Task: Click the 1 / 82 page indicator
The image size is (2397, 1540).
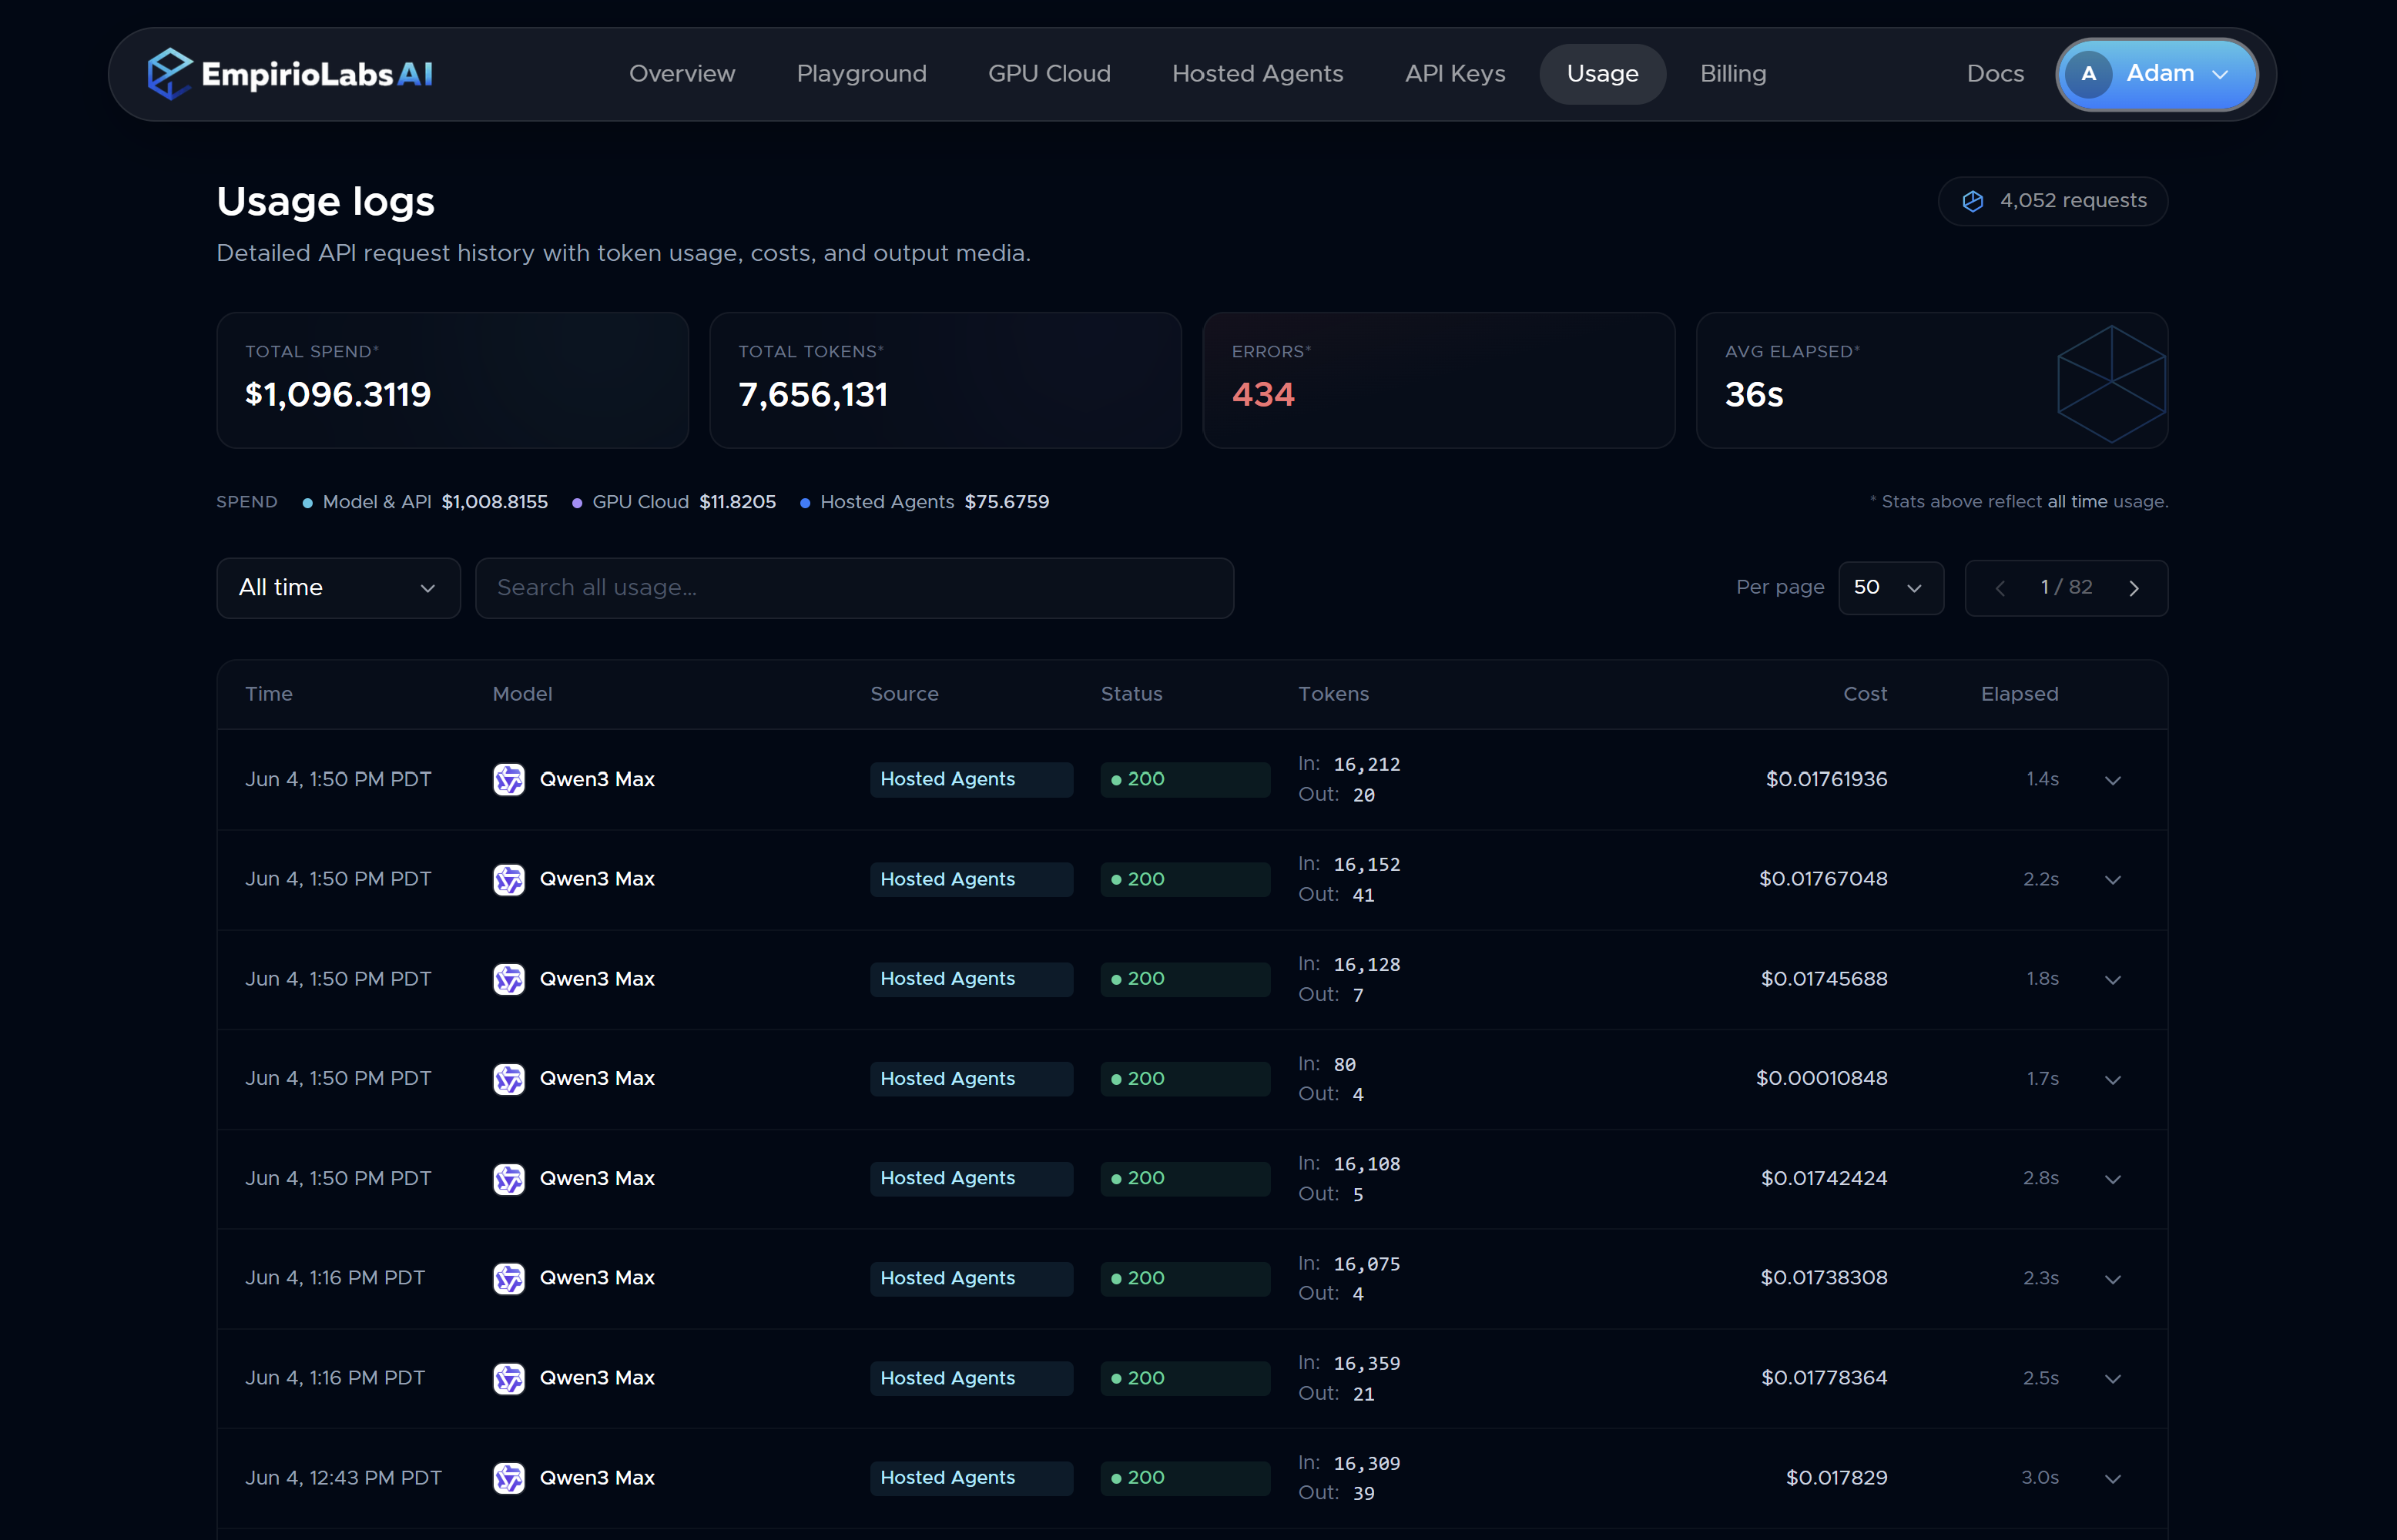Action: (2066, 587)
